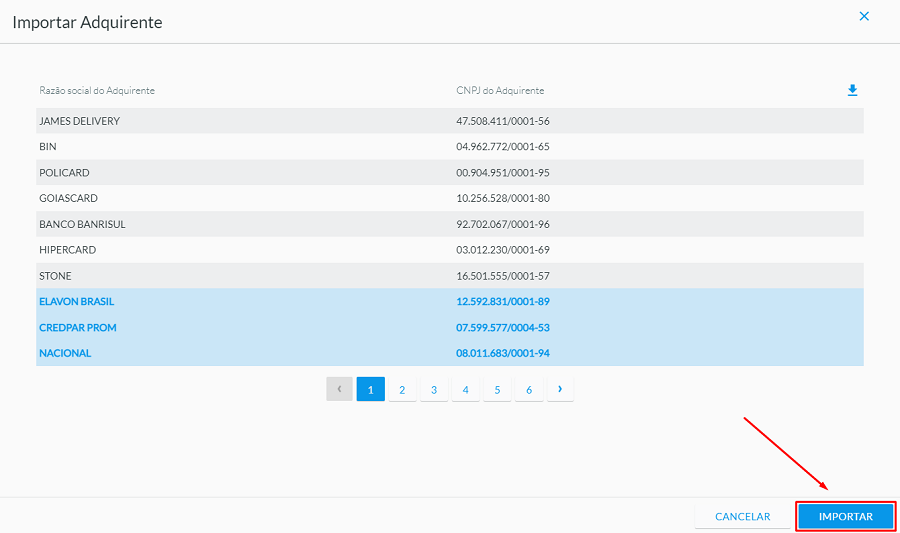Click the IMPORTAR button

click(x=845, y=516)
